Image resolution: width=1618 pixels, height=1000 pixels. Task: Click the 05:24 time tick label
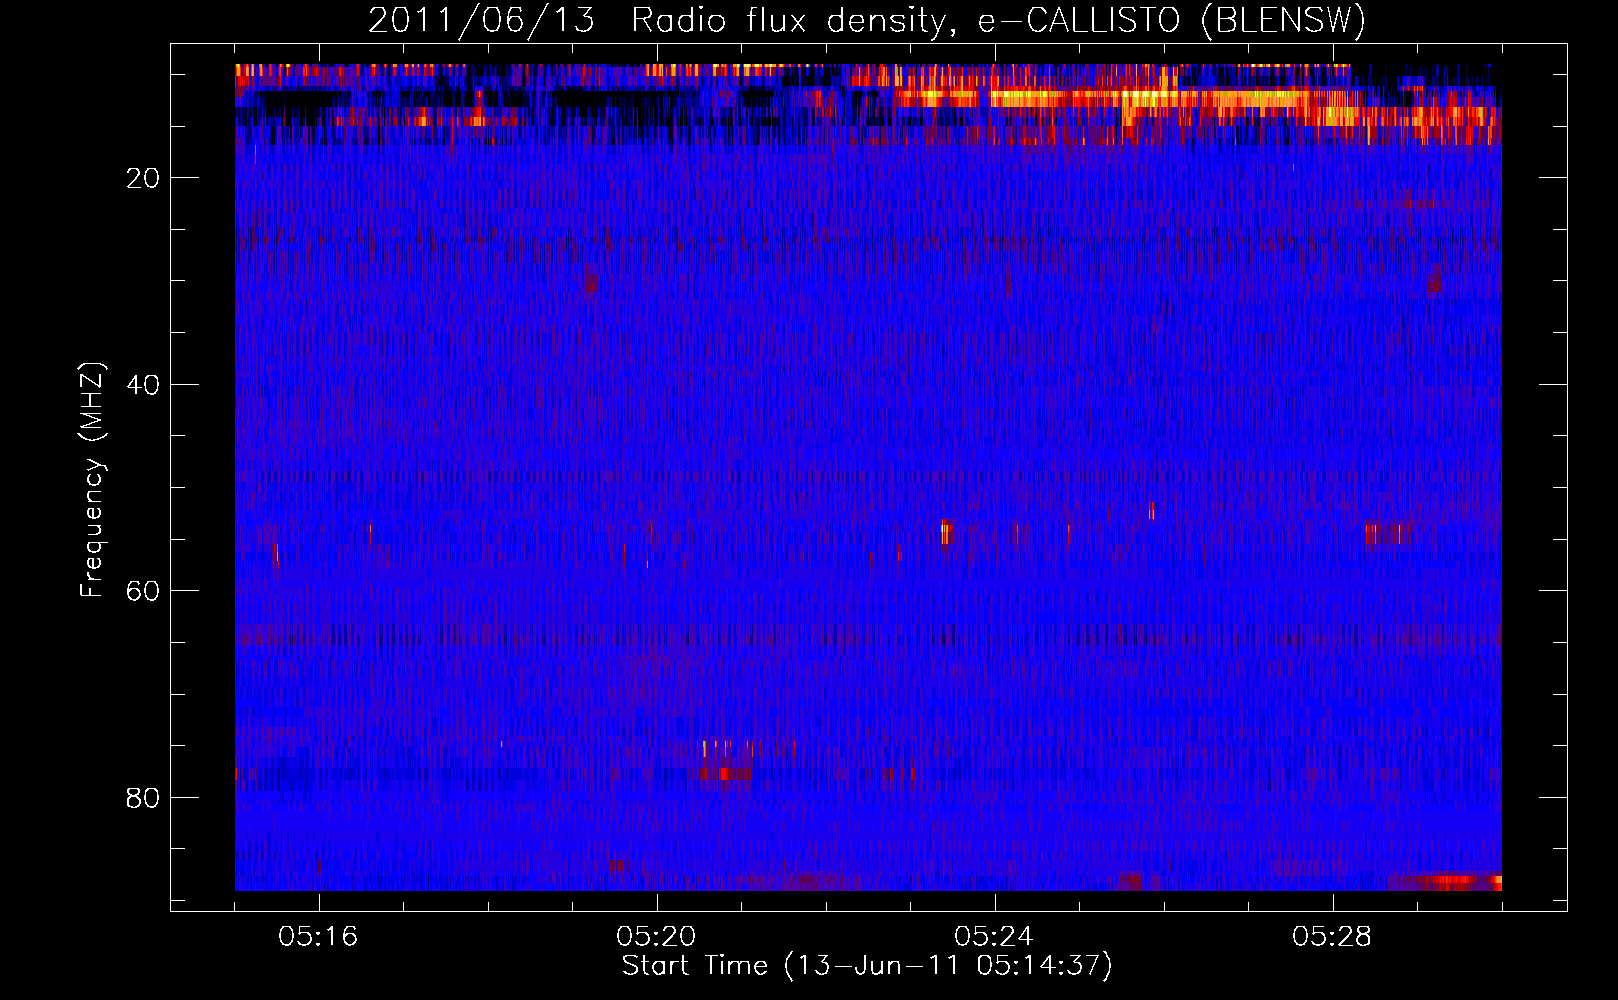[994, 937]
